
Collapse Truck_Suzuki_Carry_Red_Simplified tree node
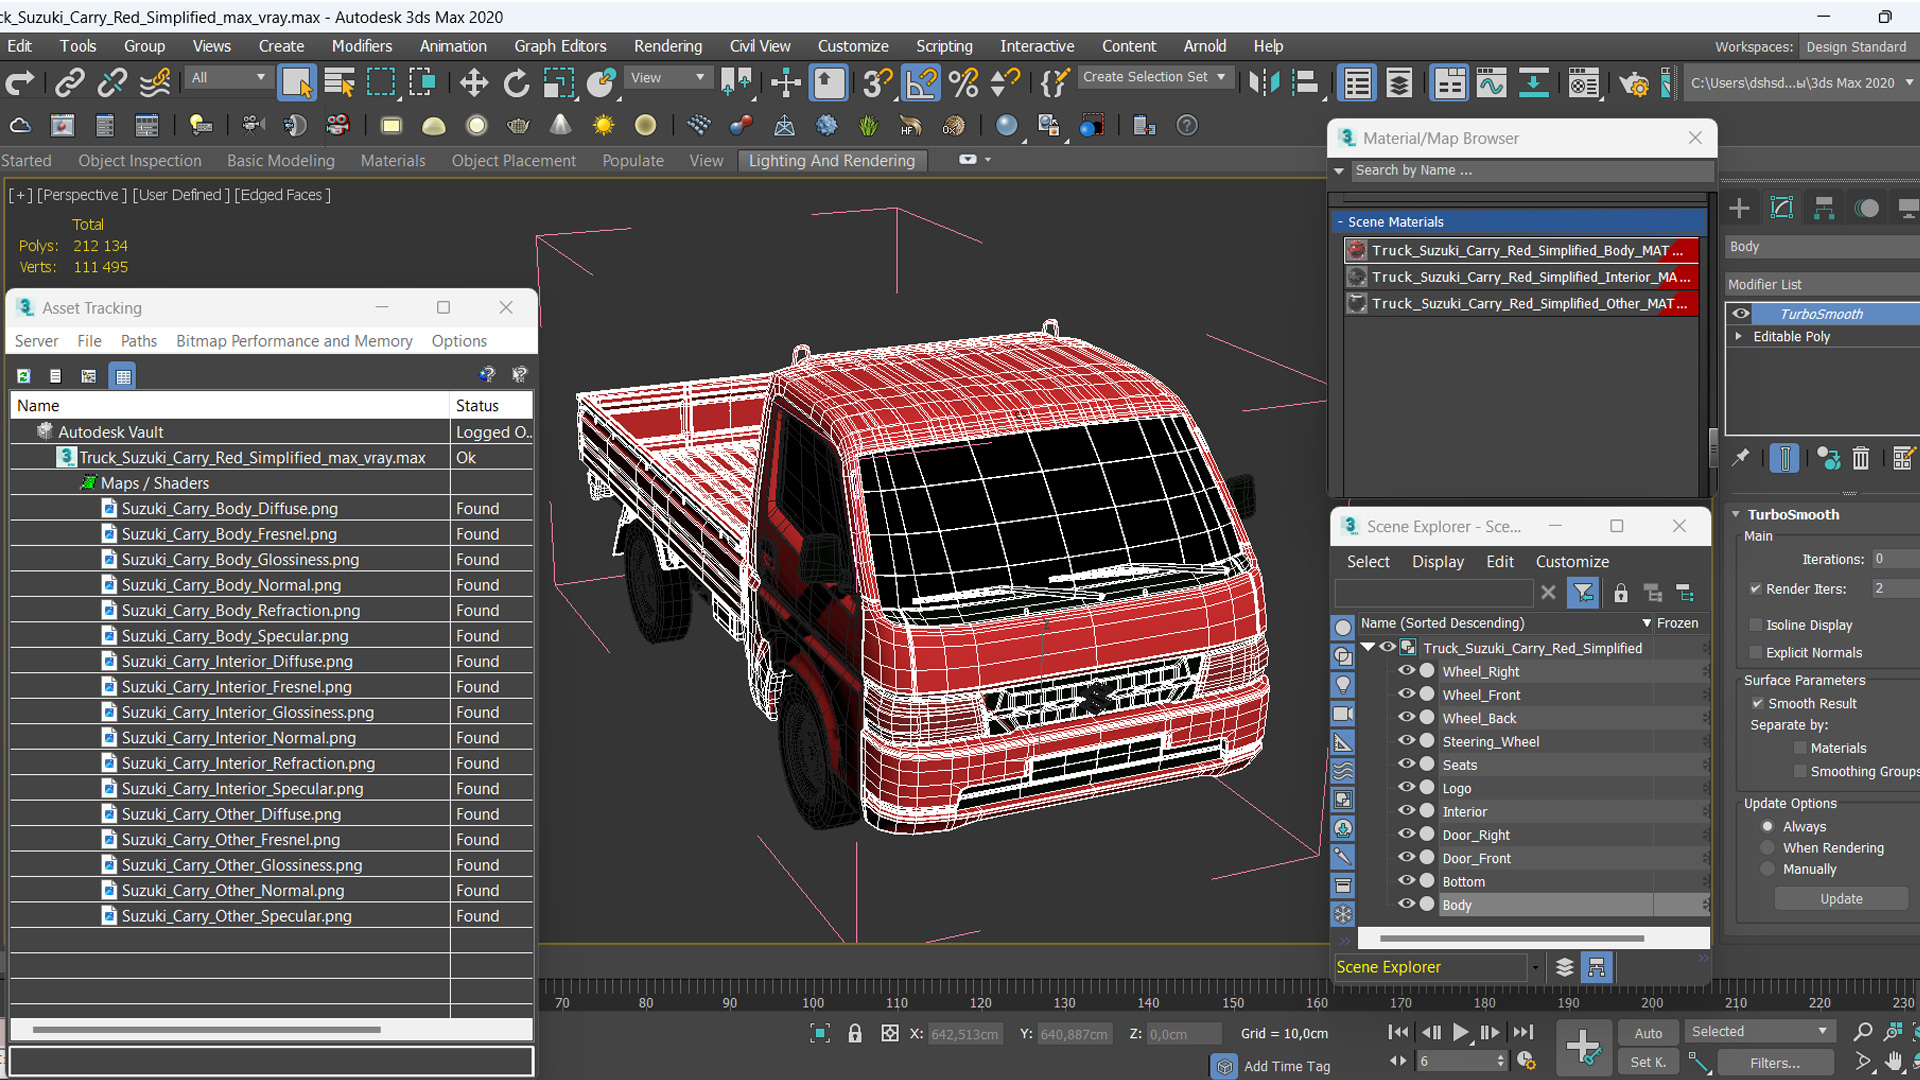[x=1368, y=648]
